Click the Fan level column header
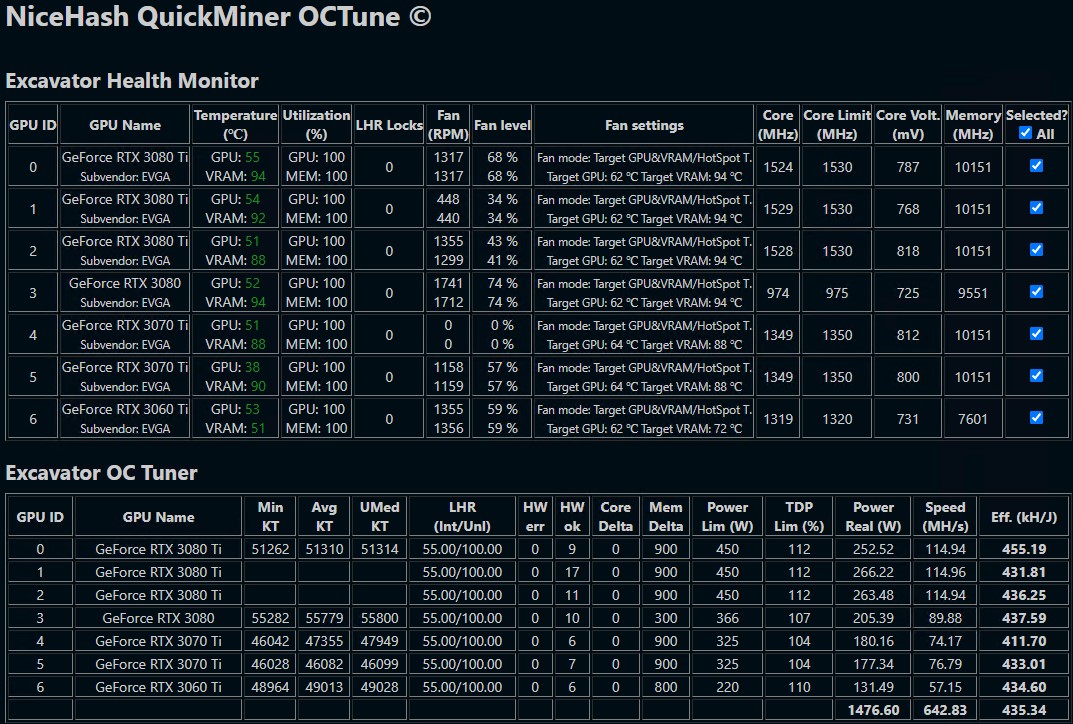This screenshot has height=724, width=1073. tap(502, 125)
